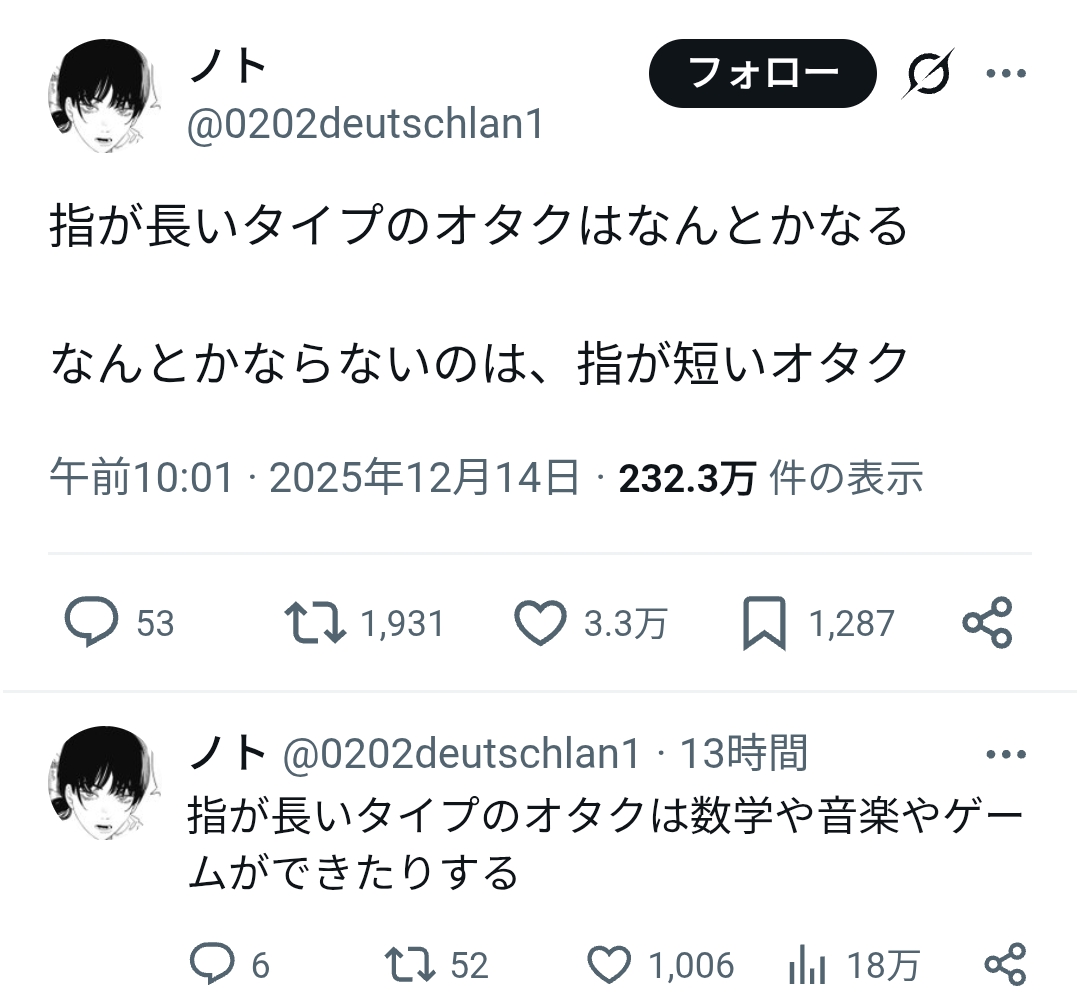
Task: Open the main tweet timestamp 午前10:01 2025年12月14日
Action: 314,477
